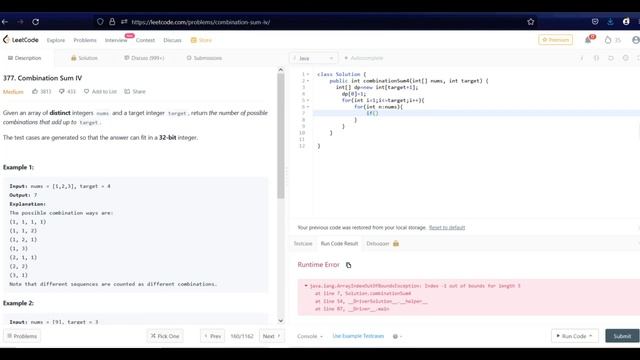Click the editor curly braces format icon
The image size is (640, 360).
(x=596, y=58)
